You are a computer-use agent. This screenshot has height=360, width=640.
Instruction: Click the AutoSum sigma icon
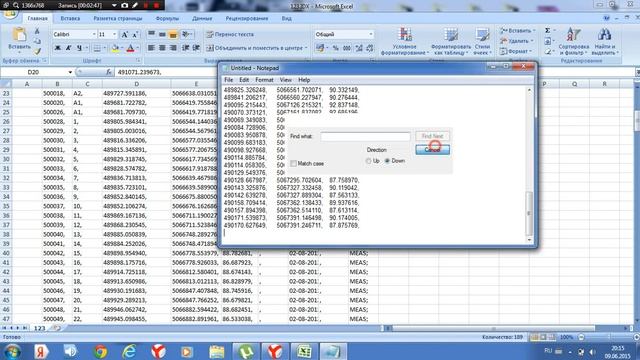click(x=548, y=31)
